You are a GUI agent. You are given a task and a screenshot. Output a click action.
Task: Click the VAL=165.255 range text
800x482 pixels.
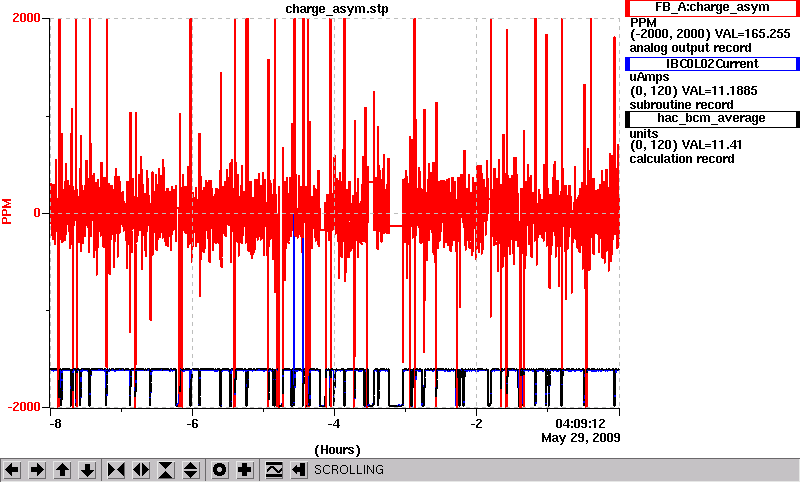coord(753,34)
